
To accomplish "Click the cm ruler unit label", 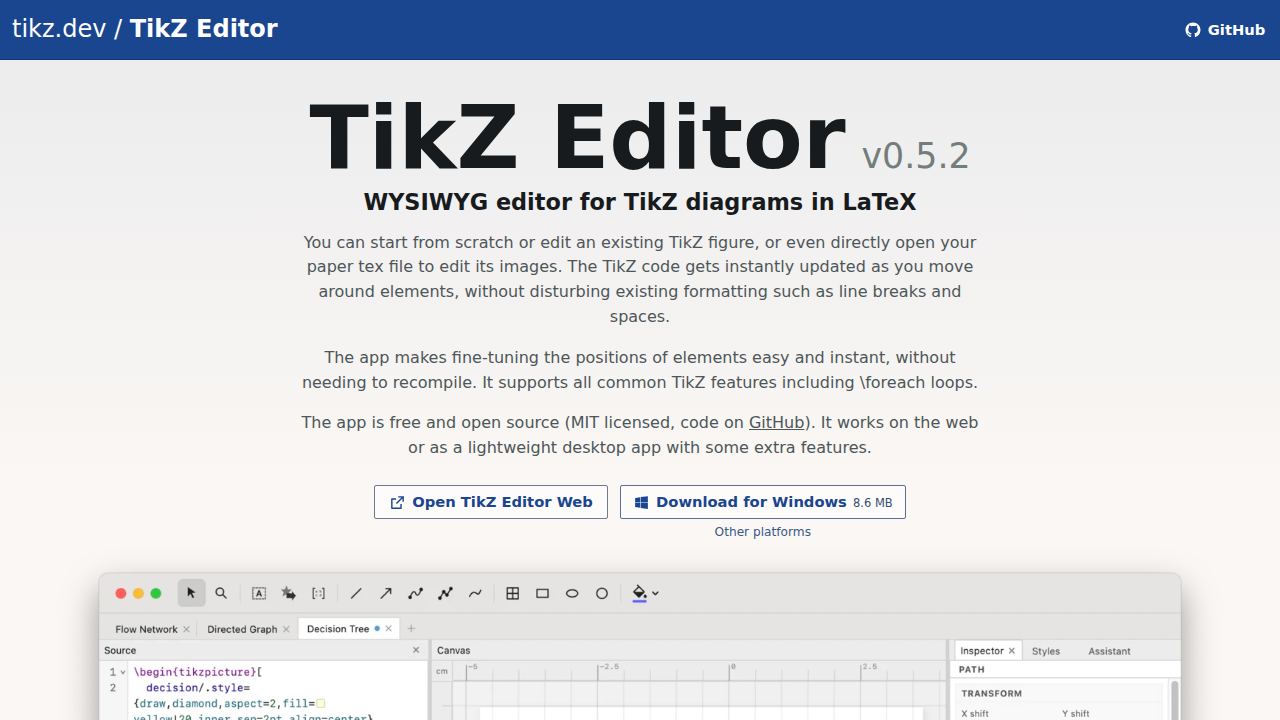I will 442,671.
